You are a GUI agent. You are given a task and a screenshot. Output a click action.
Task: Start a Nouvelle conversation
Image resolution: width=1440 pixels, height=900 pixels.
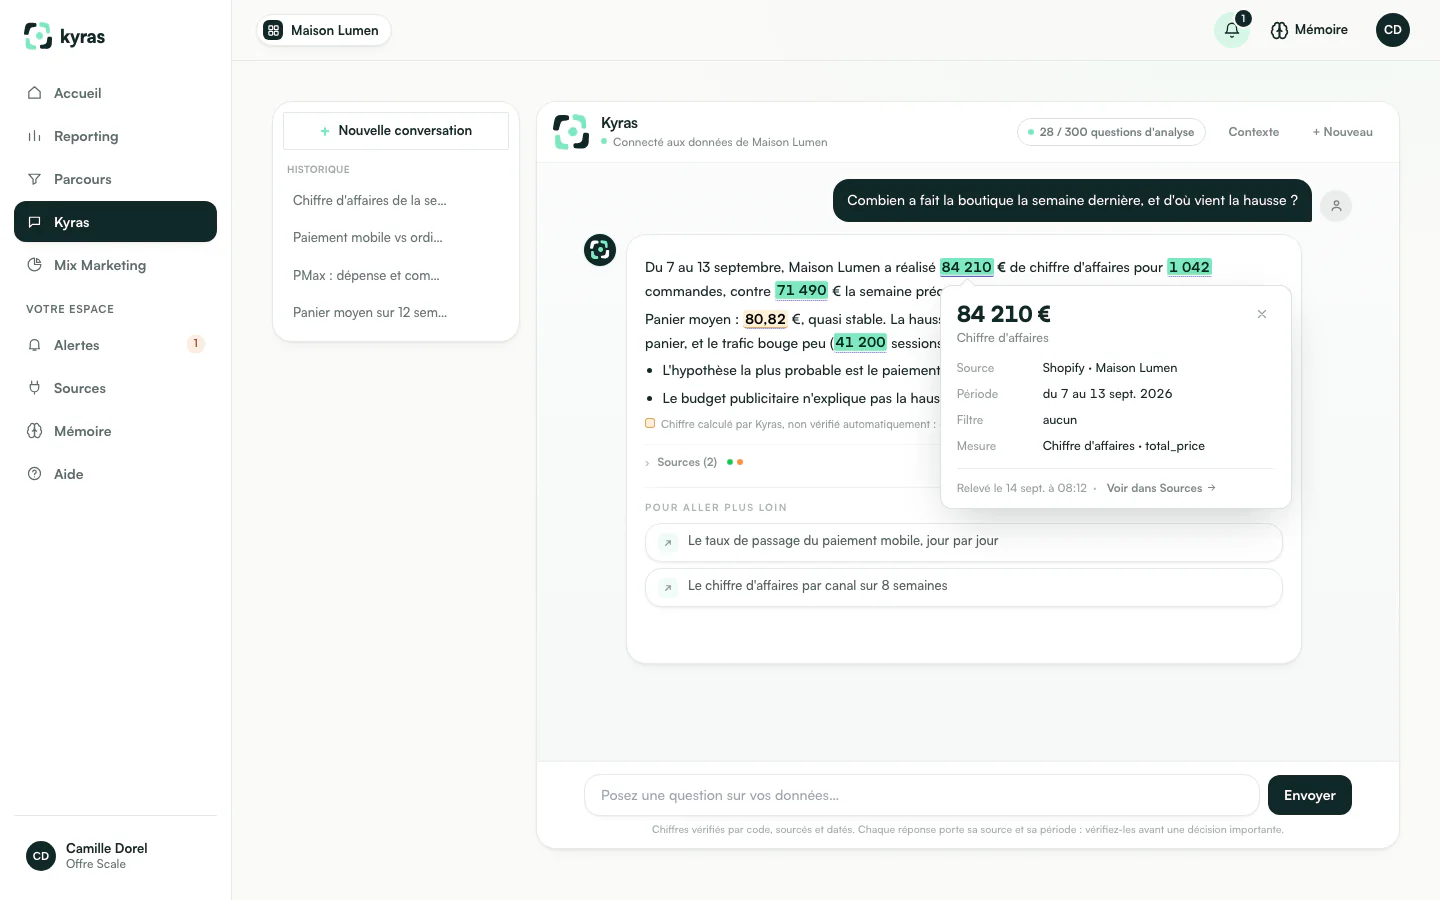pyautogui.click(x=396, y=131)
